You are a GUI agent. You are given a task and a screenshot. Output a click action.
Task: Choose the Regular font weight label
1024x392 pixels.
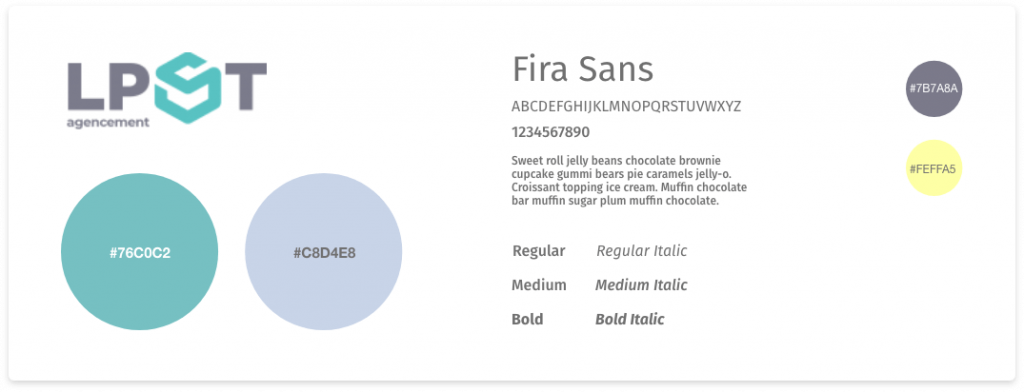coord(539,251)
